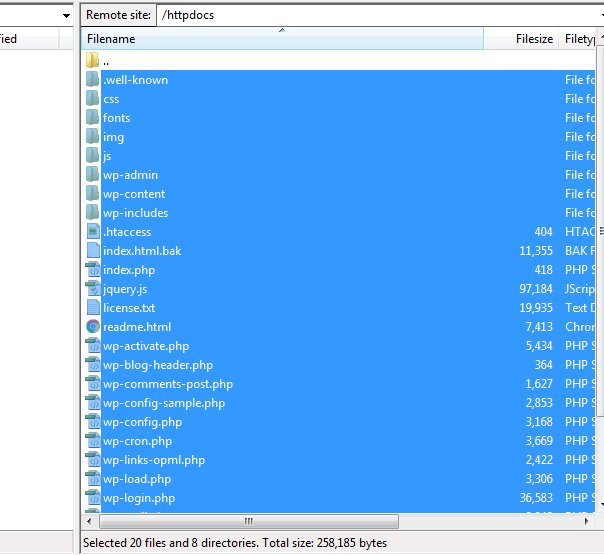
Task: Select the wp-links-opml.php file name
Action: (154, 460)
